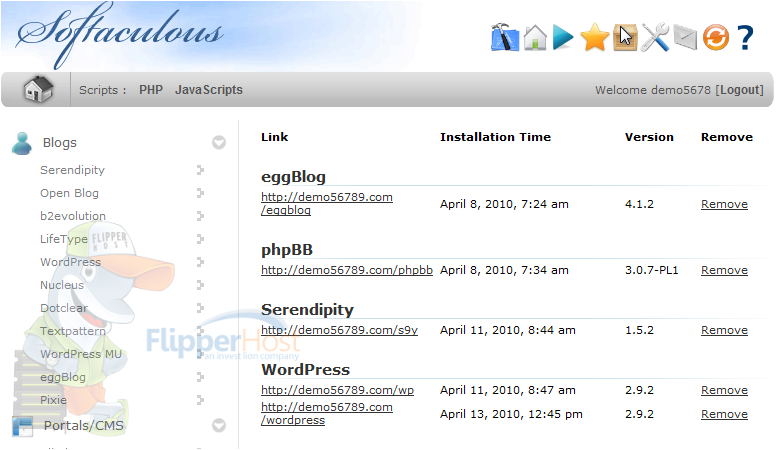This screenshot has width=776, height=450.
Task: Click the WordPress section heading
Action: 305,370
